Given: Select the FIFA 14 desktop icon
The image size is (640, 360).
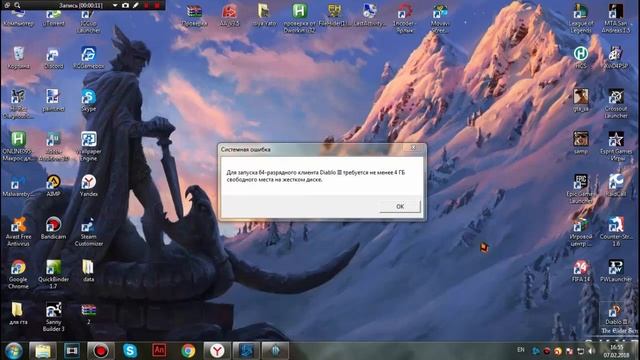Looking at the screenshot, I should [581, 271].
